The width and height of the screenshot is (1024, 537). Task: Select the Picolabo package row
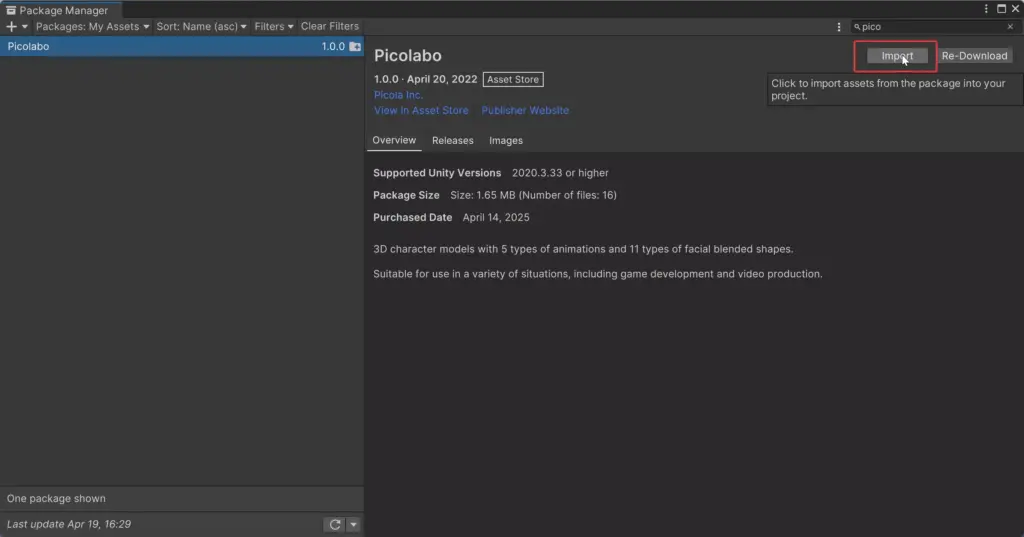pyautogui.click(x=182, y=46)
